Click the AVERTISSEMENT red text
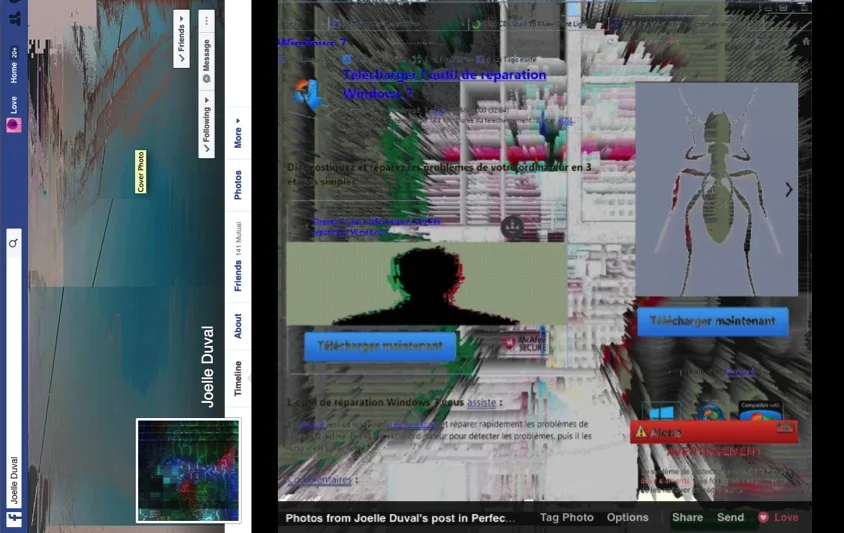The width and height of the screenshot is (844, 533). click(x=714, y=452)
